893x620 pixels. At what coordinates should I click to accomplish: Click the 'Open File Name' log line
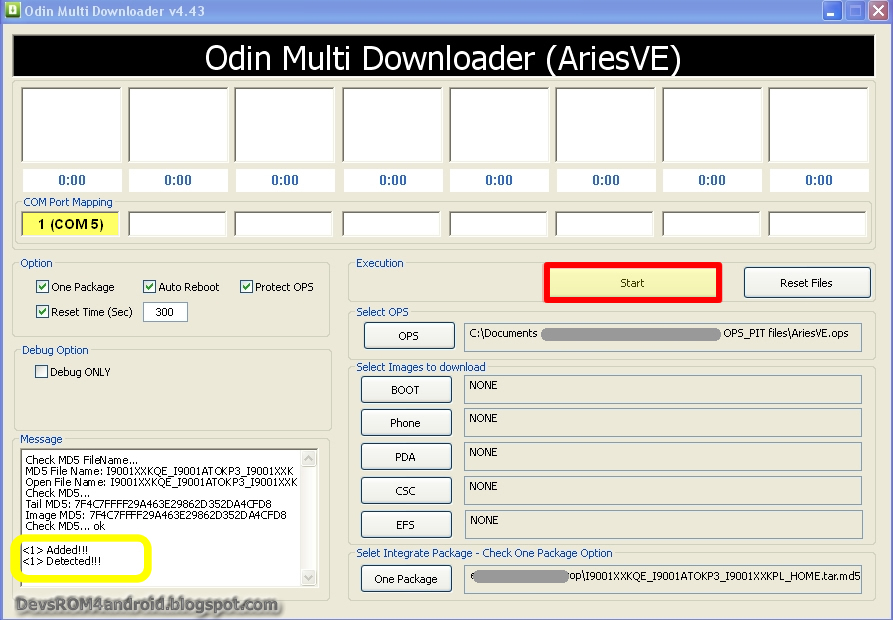click(x=161, y=482)
